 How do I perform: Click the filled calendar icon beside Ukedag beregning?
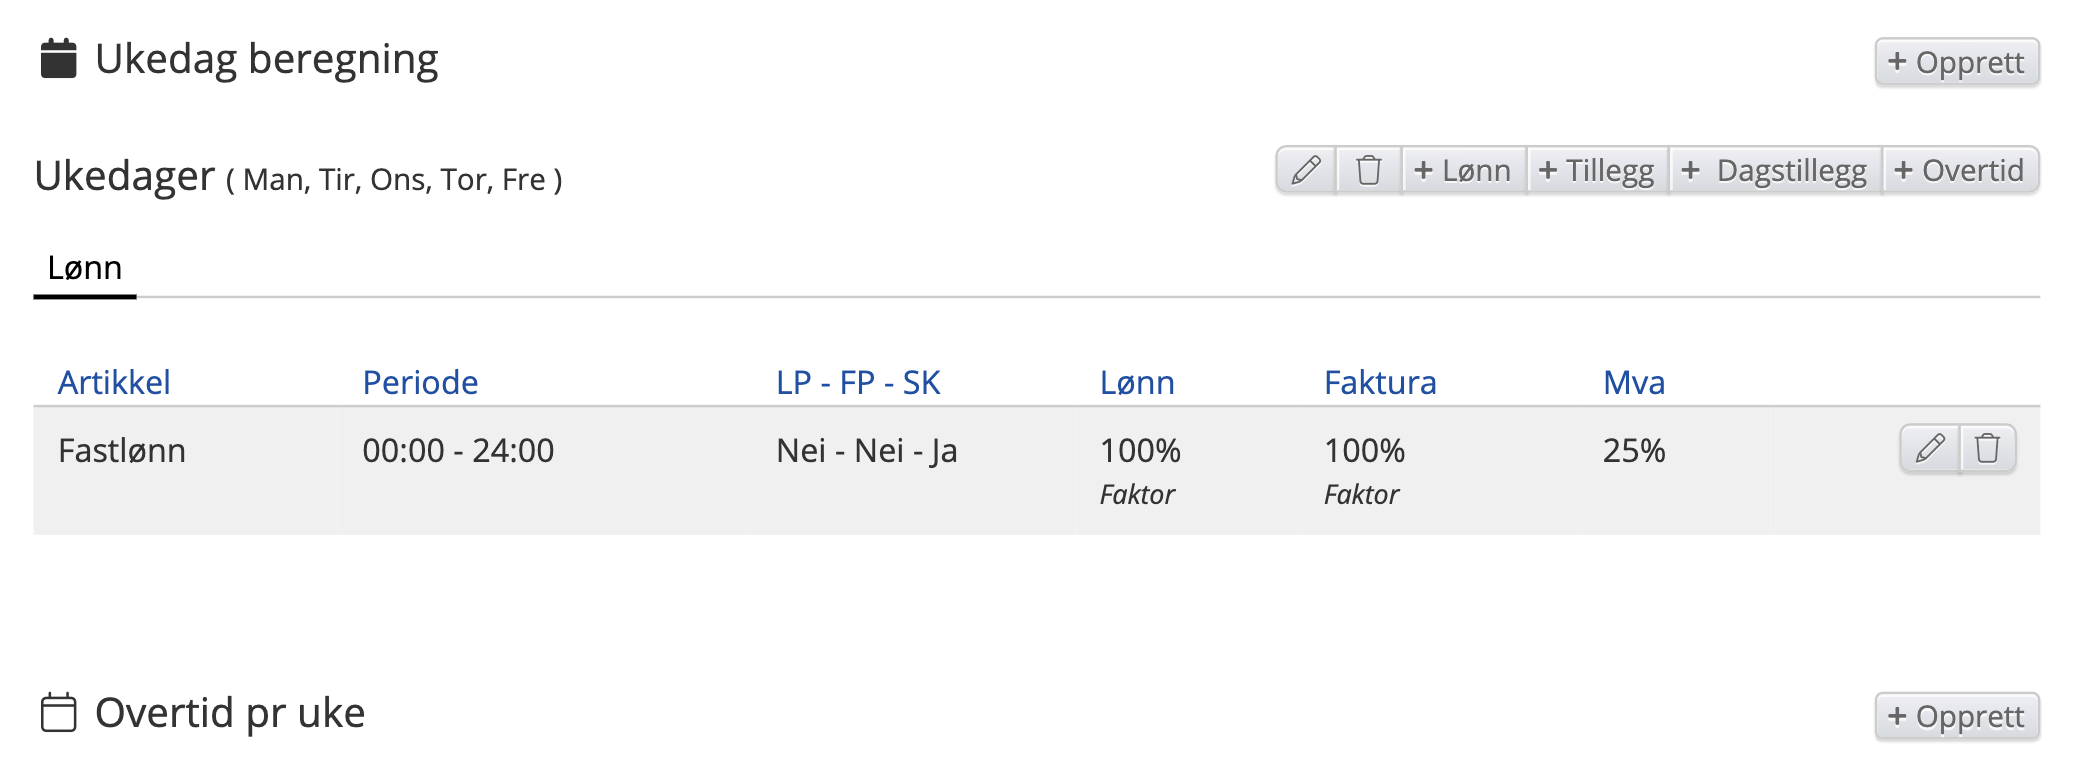tap(58, 58)
